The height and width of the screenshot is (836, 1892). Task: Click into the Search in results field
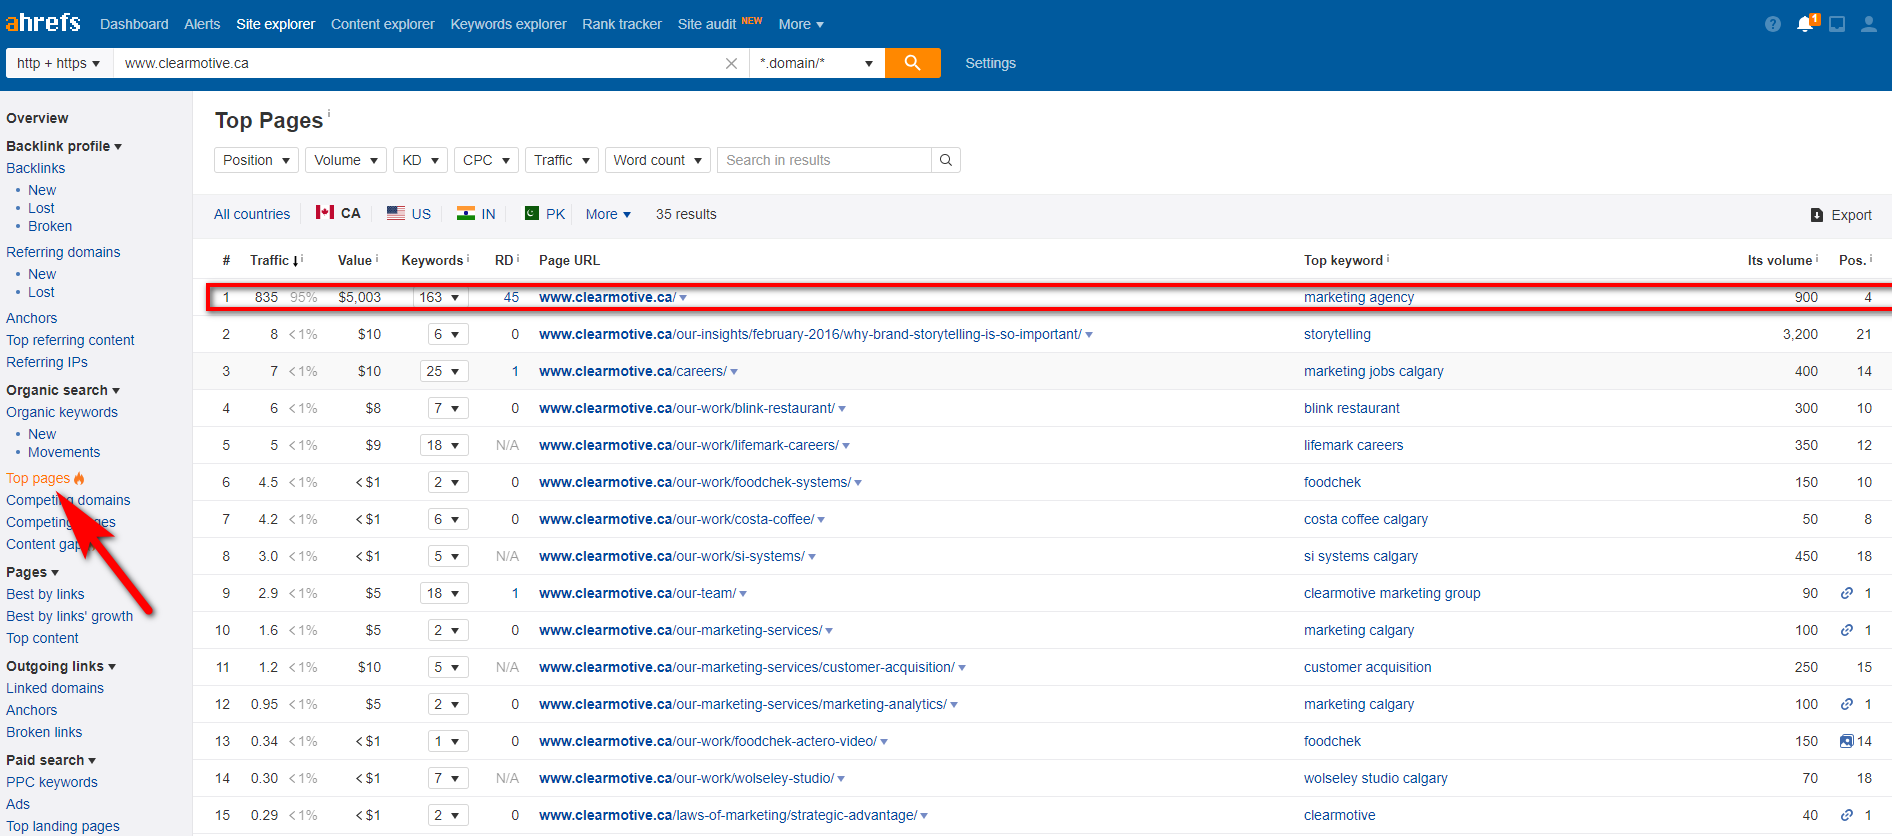(824, 160)
